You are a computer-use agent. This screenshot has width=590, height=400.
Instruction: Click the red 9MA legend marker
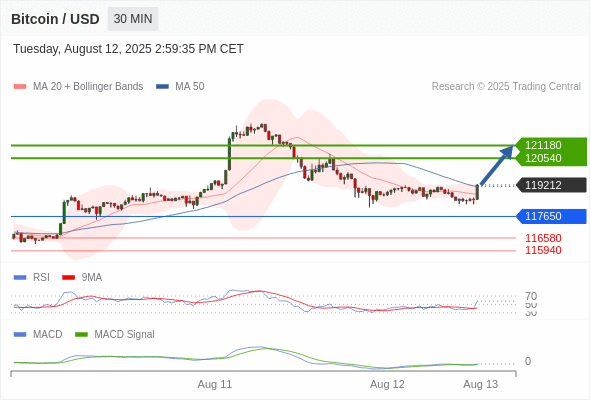point(68,278)
